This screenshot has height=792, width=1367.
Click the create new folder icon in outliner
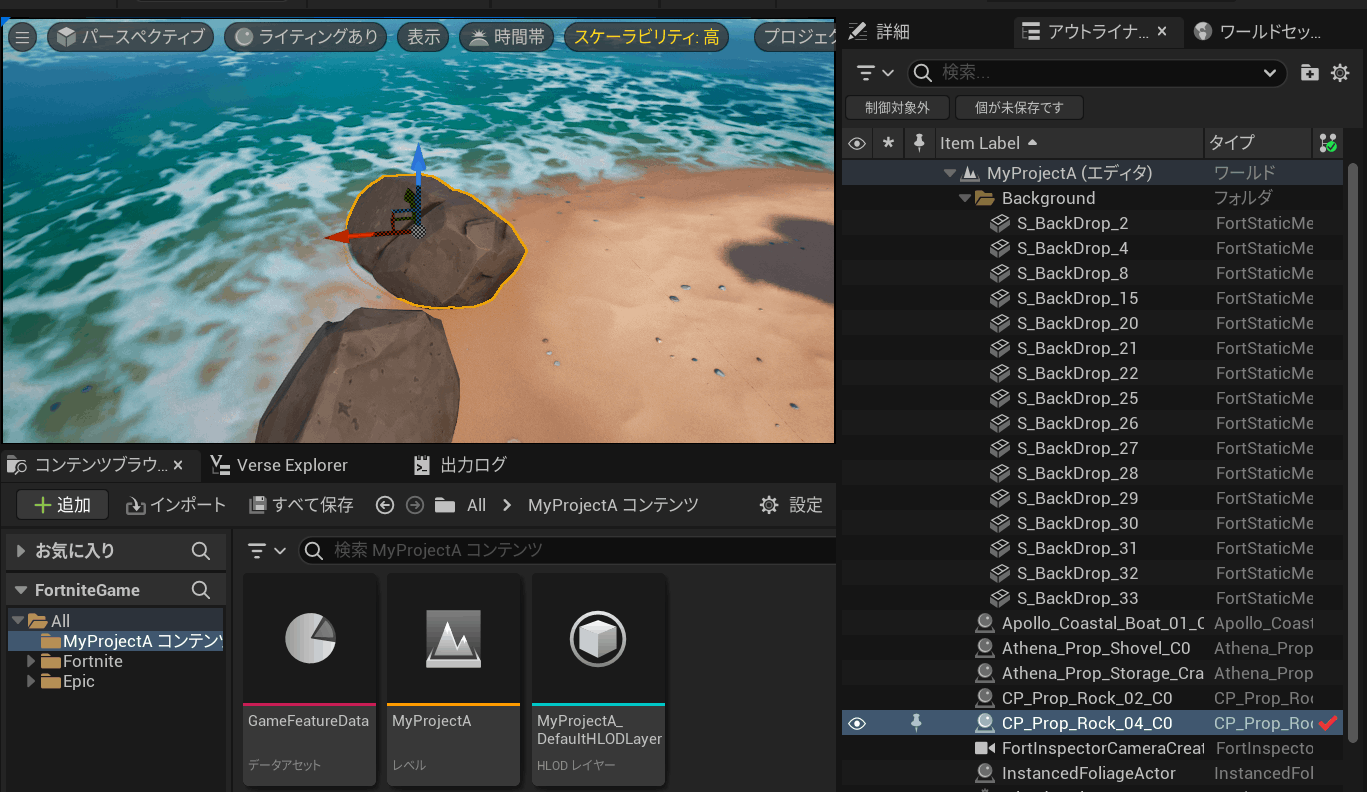[1309, 73]
